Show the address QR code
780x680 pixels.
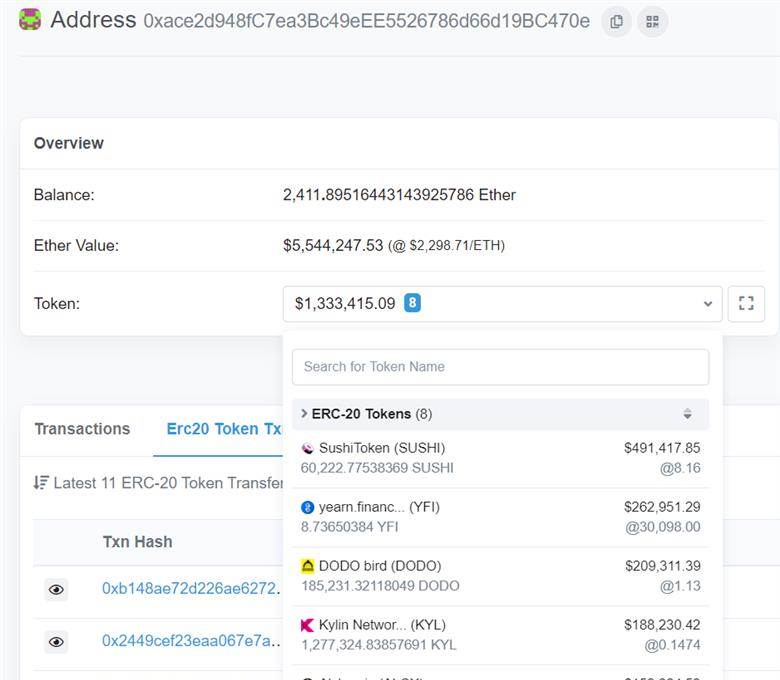point(652,21)
